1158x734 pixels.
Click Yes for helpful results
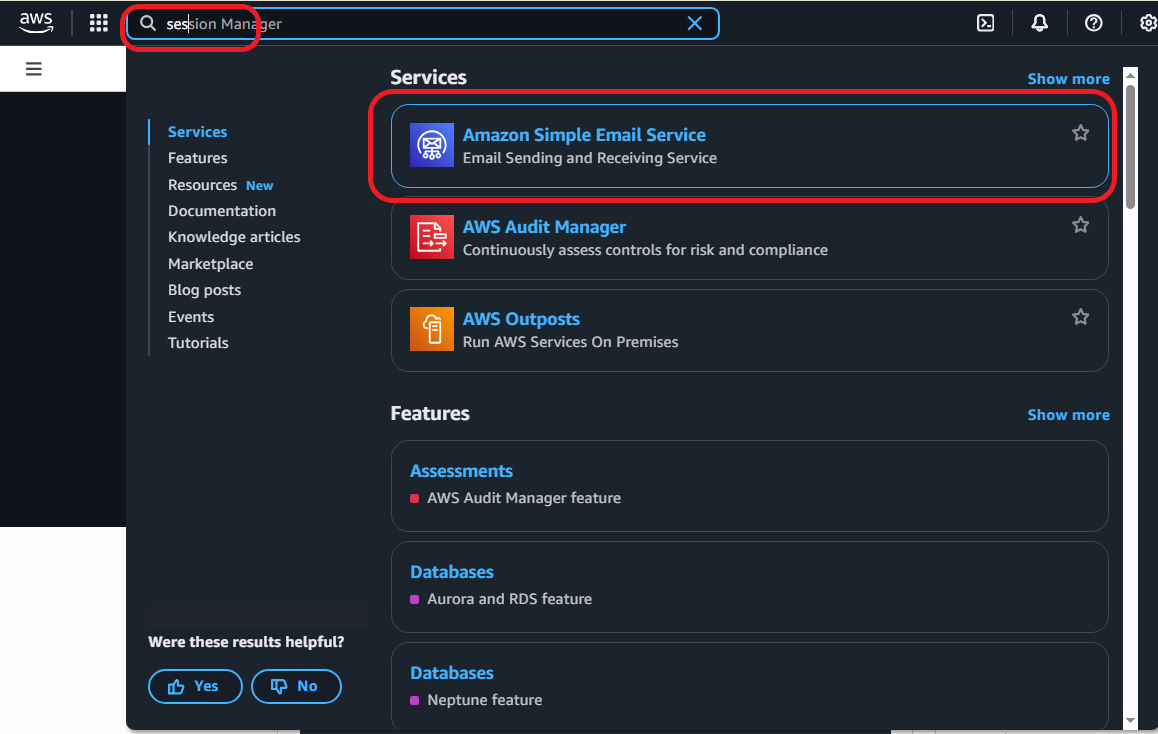point(195,686)
